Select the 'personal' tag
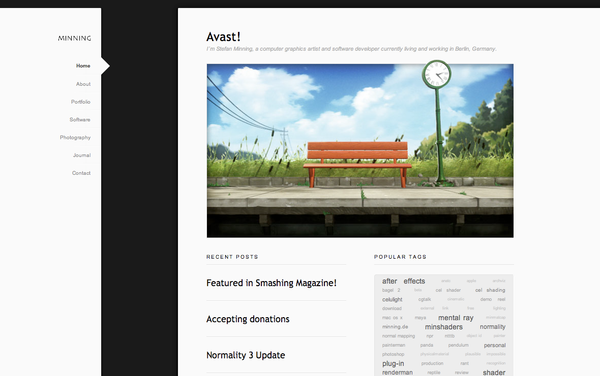The image size is (600, 376). click(x=494, y=345)
